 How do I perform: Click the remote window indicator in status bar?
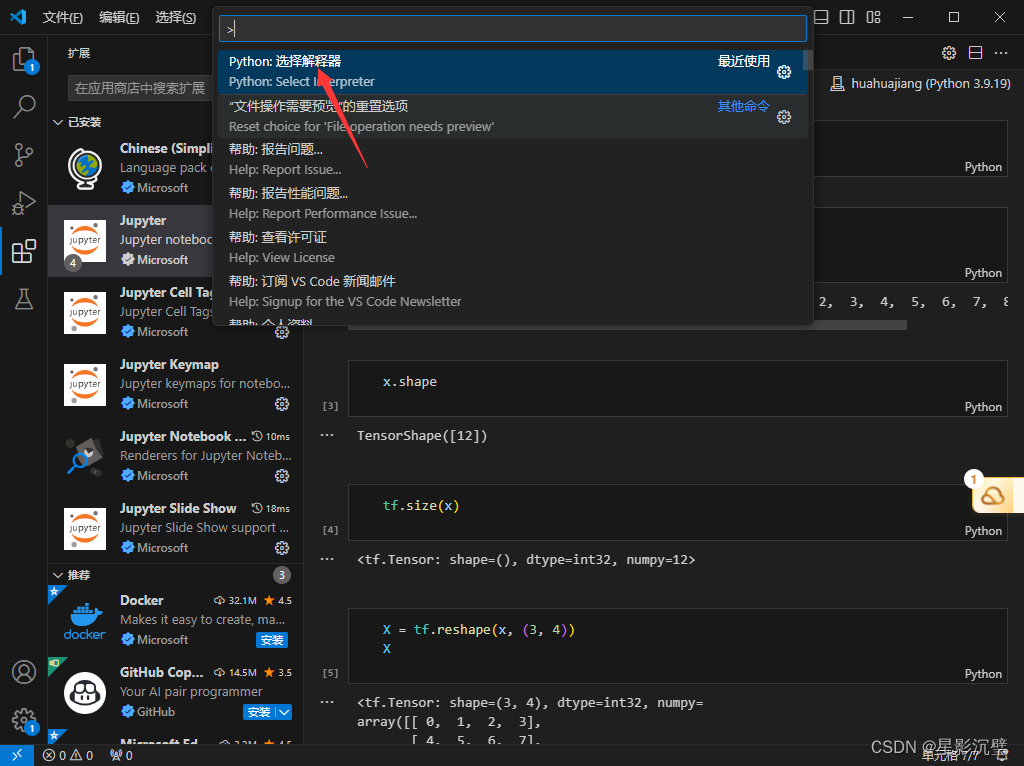tap(16, 755)
